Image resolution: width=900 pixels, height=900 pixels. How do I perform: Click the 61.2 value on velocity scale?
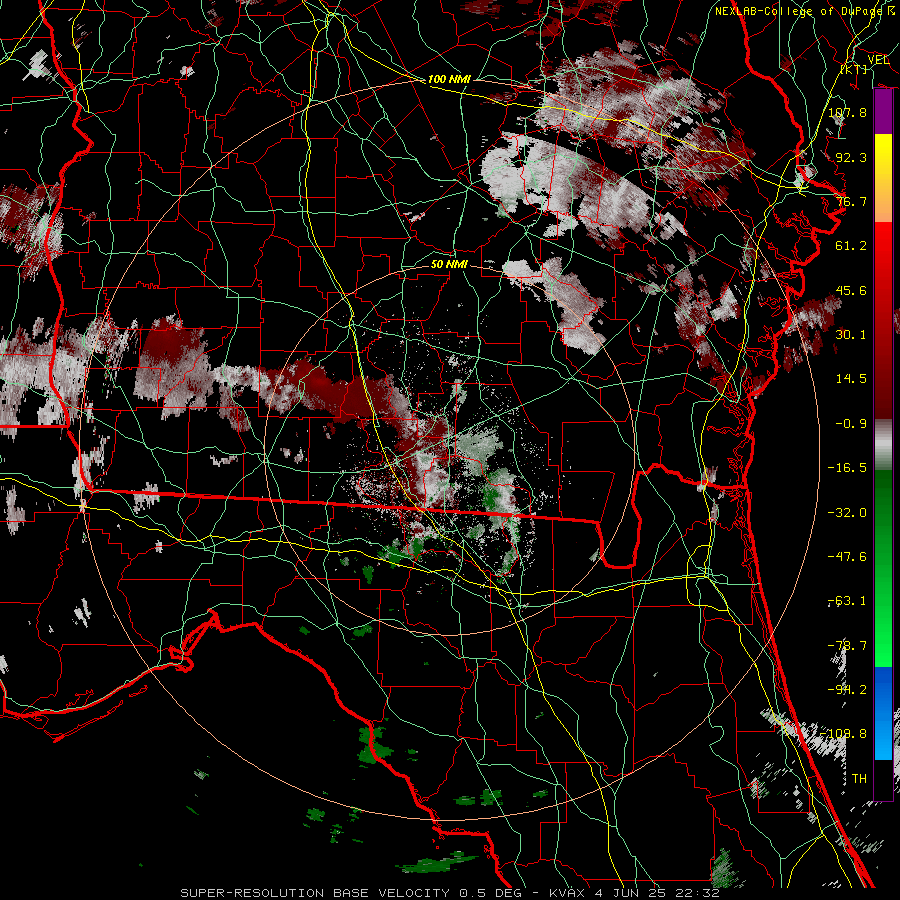tap(851, 246)
